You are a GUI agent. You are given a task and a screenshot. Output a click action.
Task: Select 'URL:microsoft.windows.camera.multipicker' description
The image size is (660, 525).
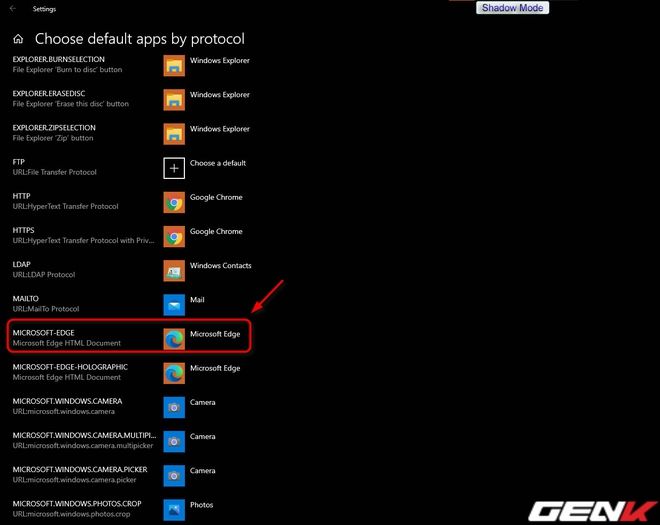coord(83,445)
